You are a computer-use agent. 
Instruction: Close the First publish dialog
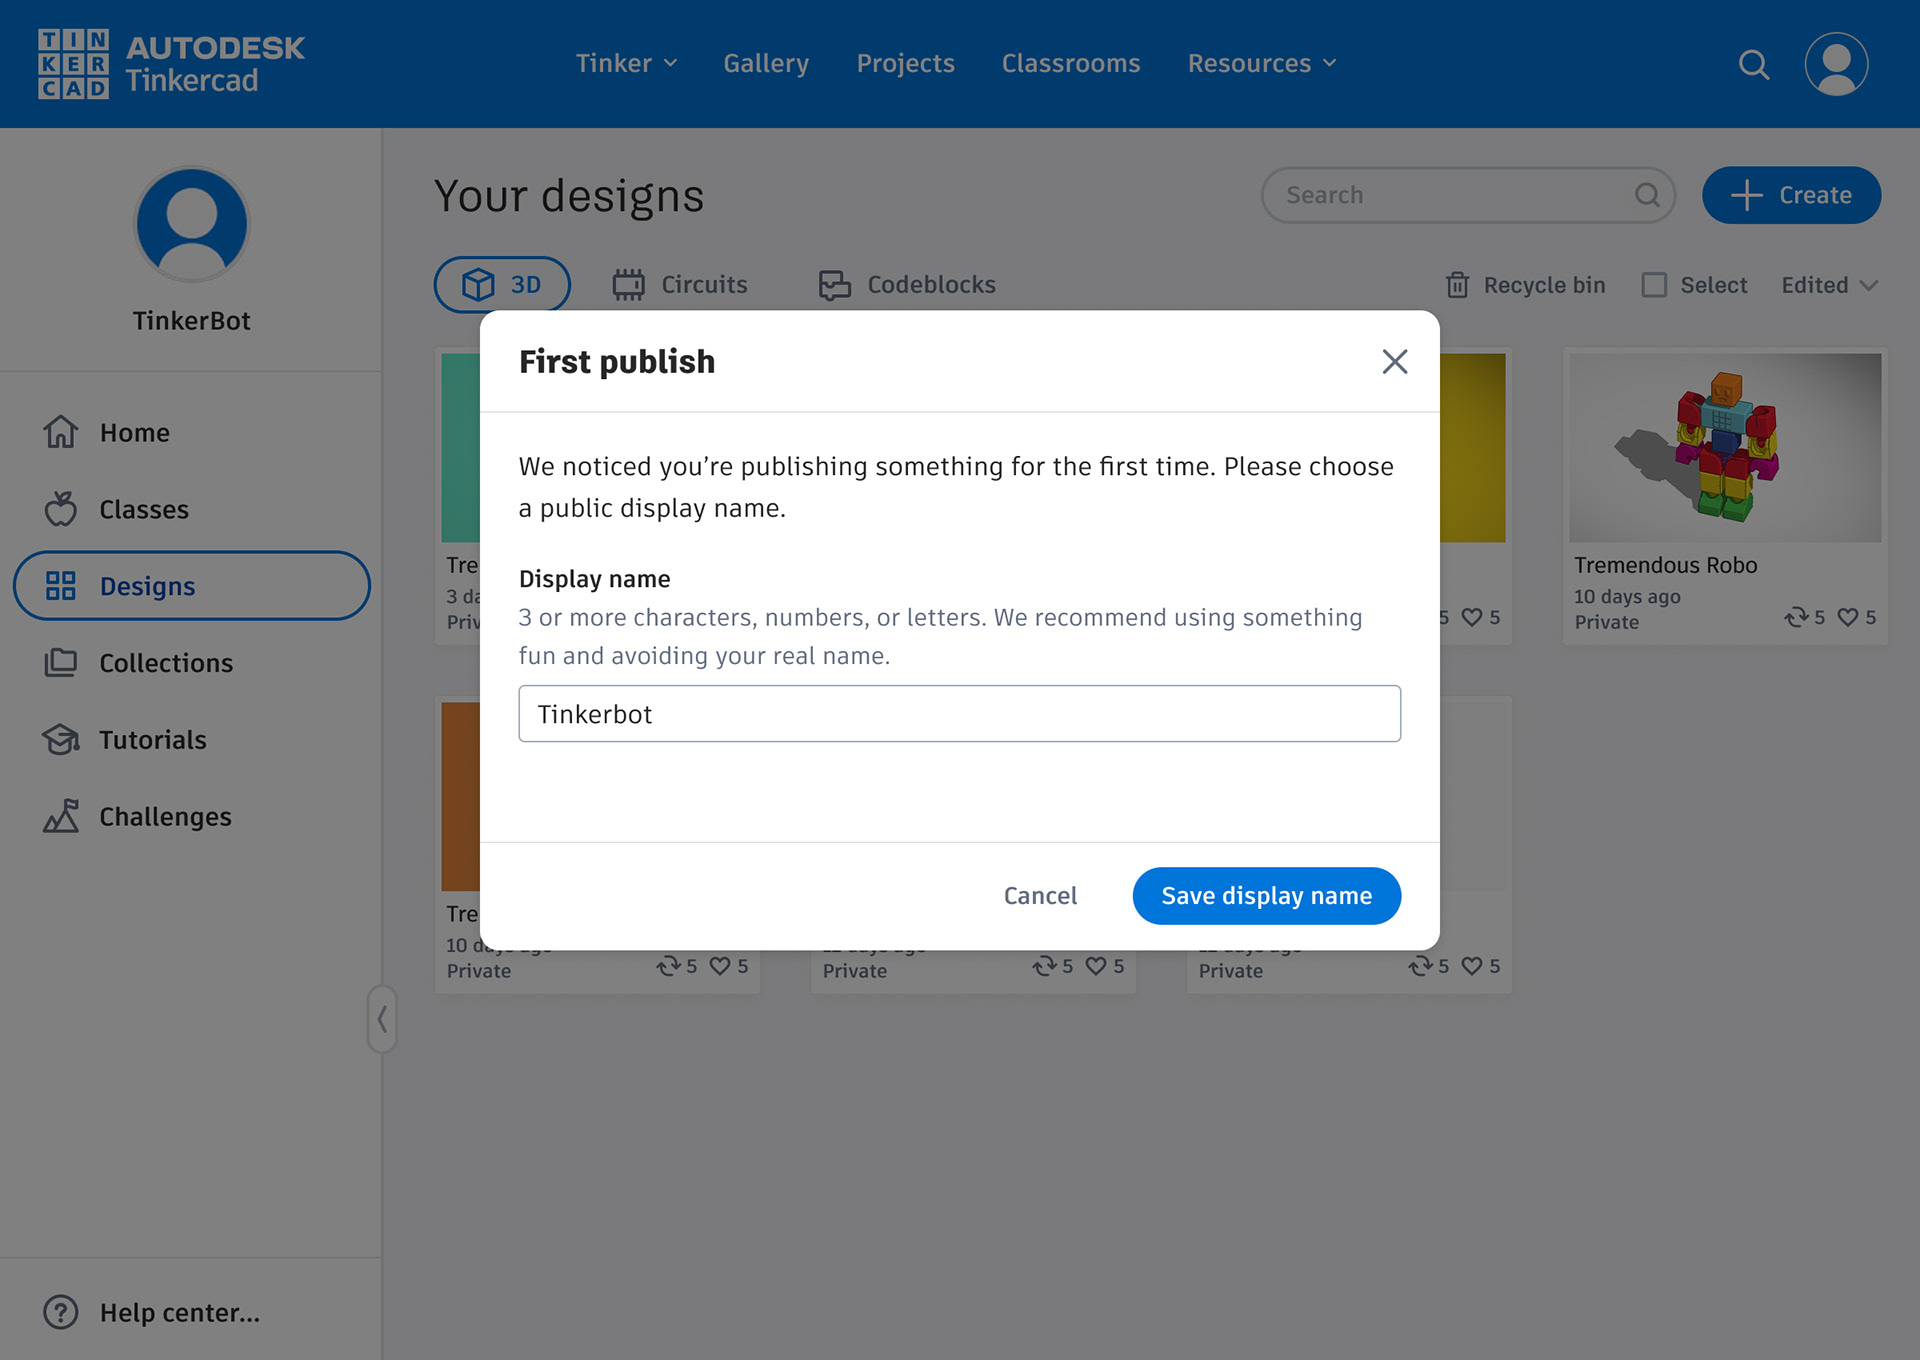click(x=1394, y=361)
